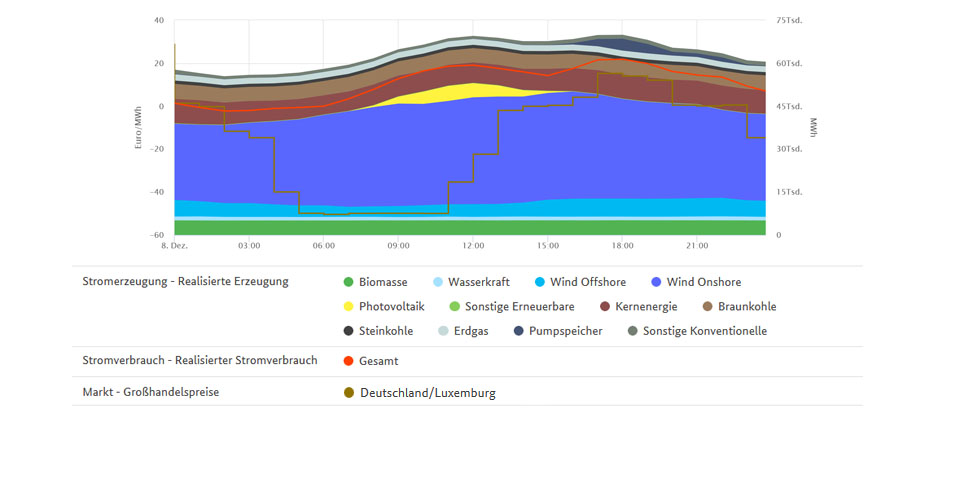Toggle the Steinkohle legend entry
Screen dimensions: 960x500
coord(378,331)
